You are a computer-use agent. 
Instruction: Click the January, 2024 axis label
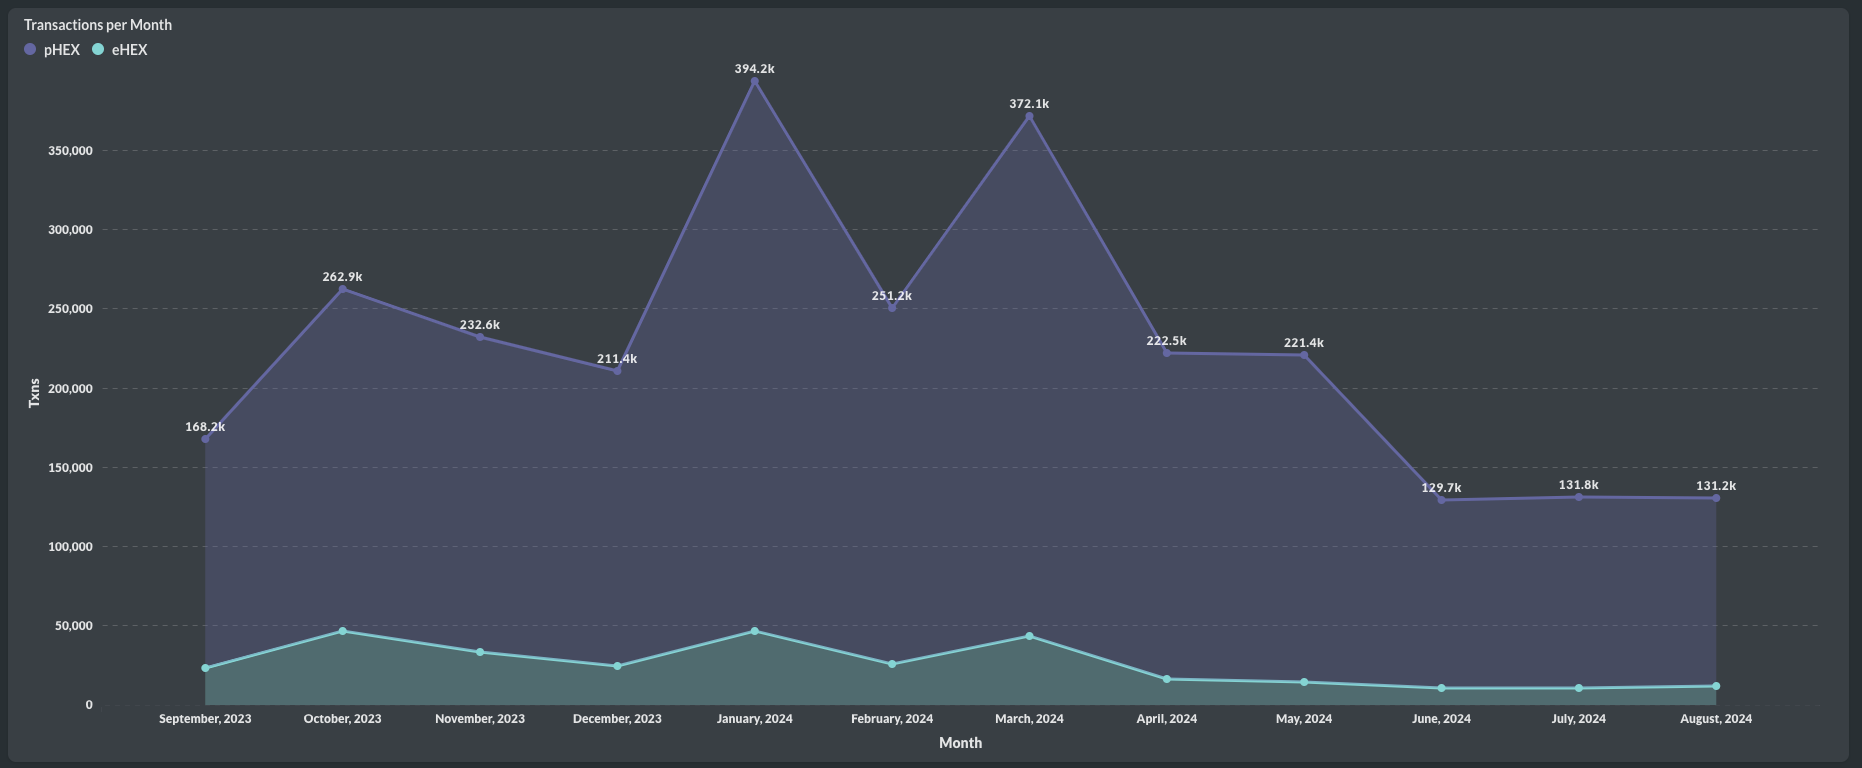[x=755, y=719]
